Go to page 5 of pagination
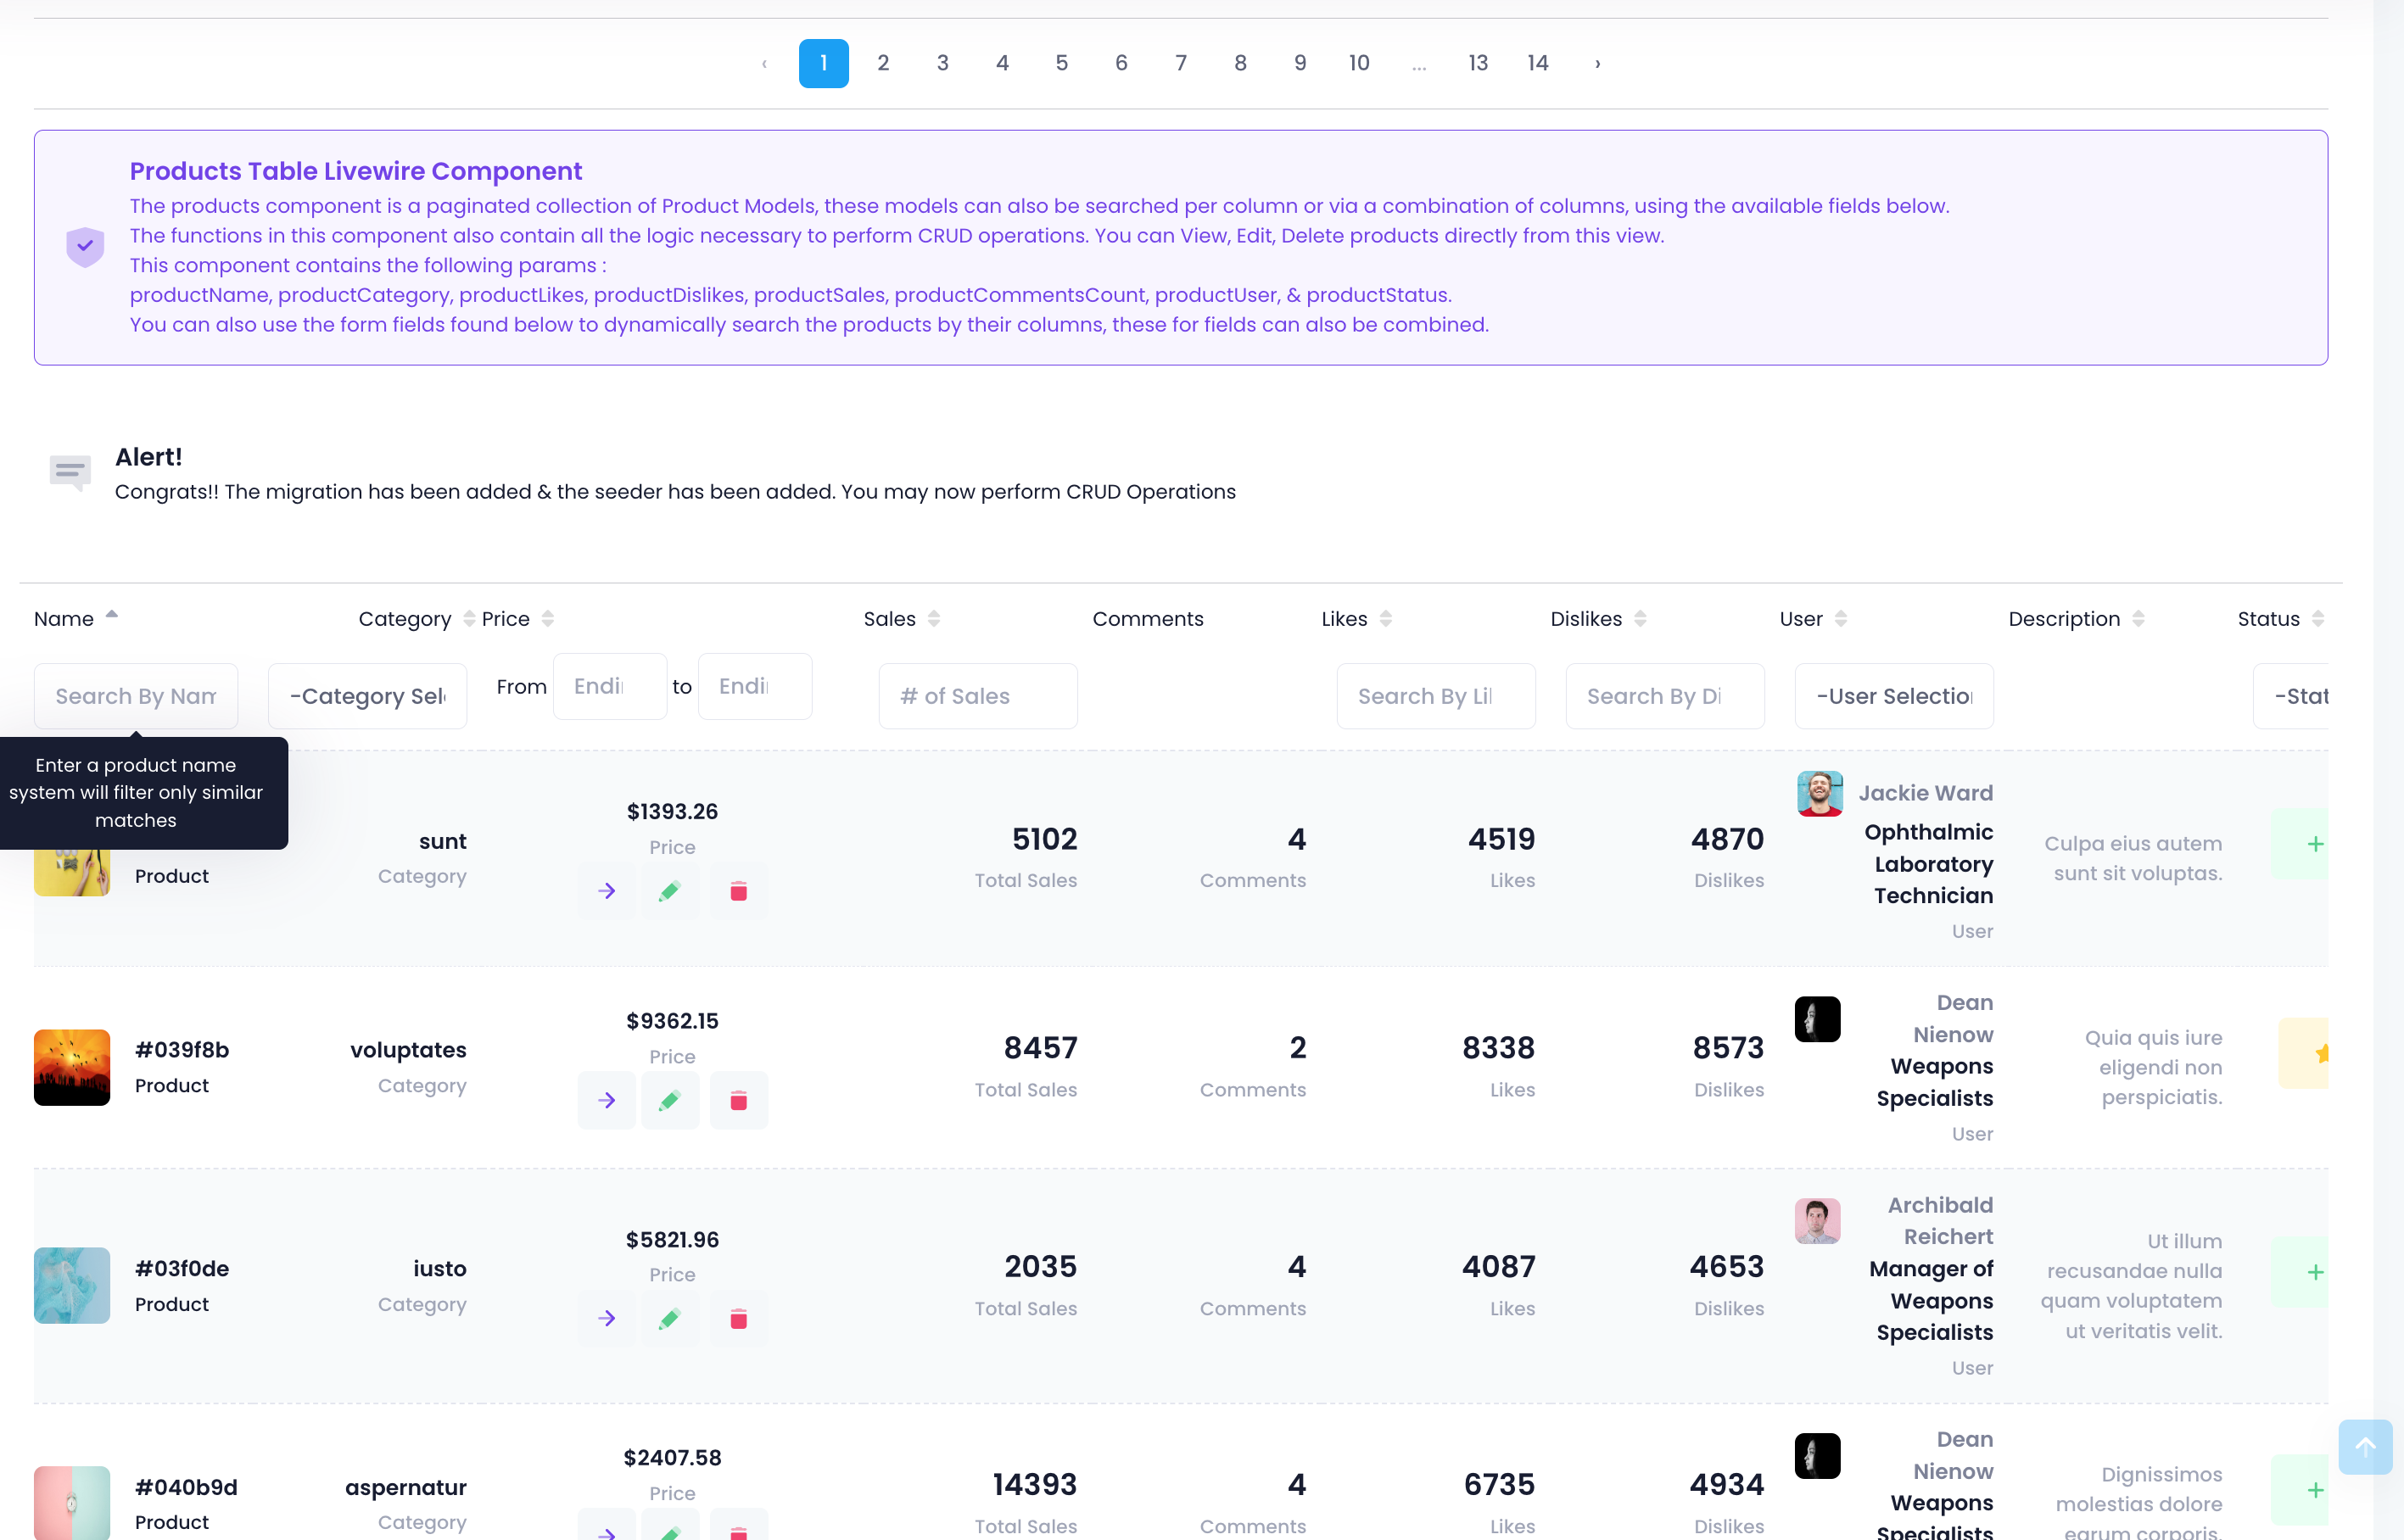Viewport: 2404px width, 1540px height. 1062,62
